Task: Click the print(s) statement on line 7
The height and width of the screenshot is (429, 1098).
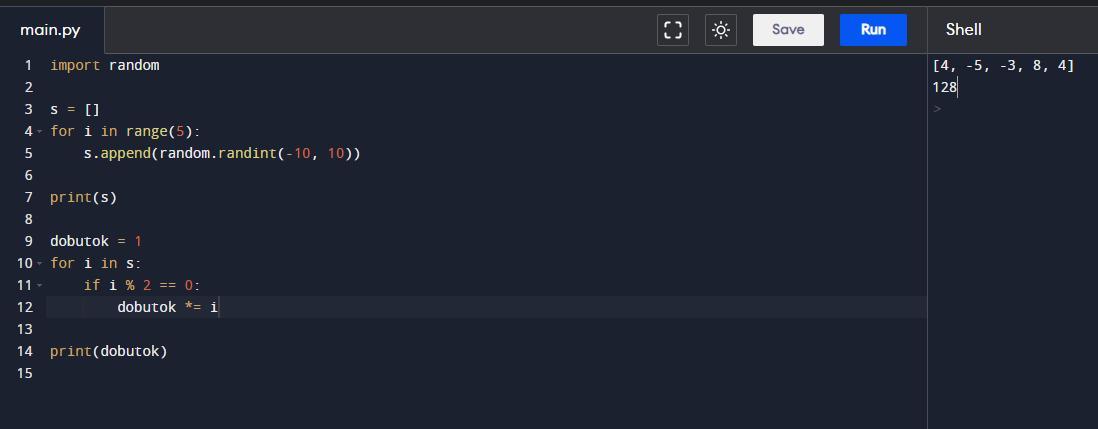Action: 83,197
